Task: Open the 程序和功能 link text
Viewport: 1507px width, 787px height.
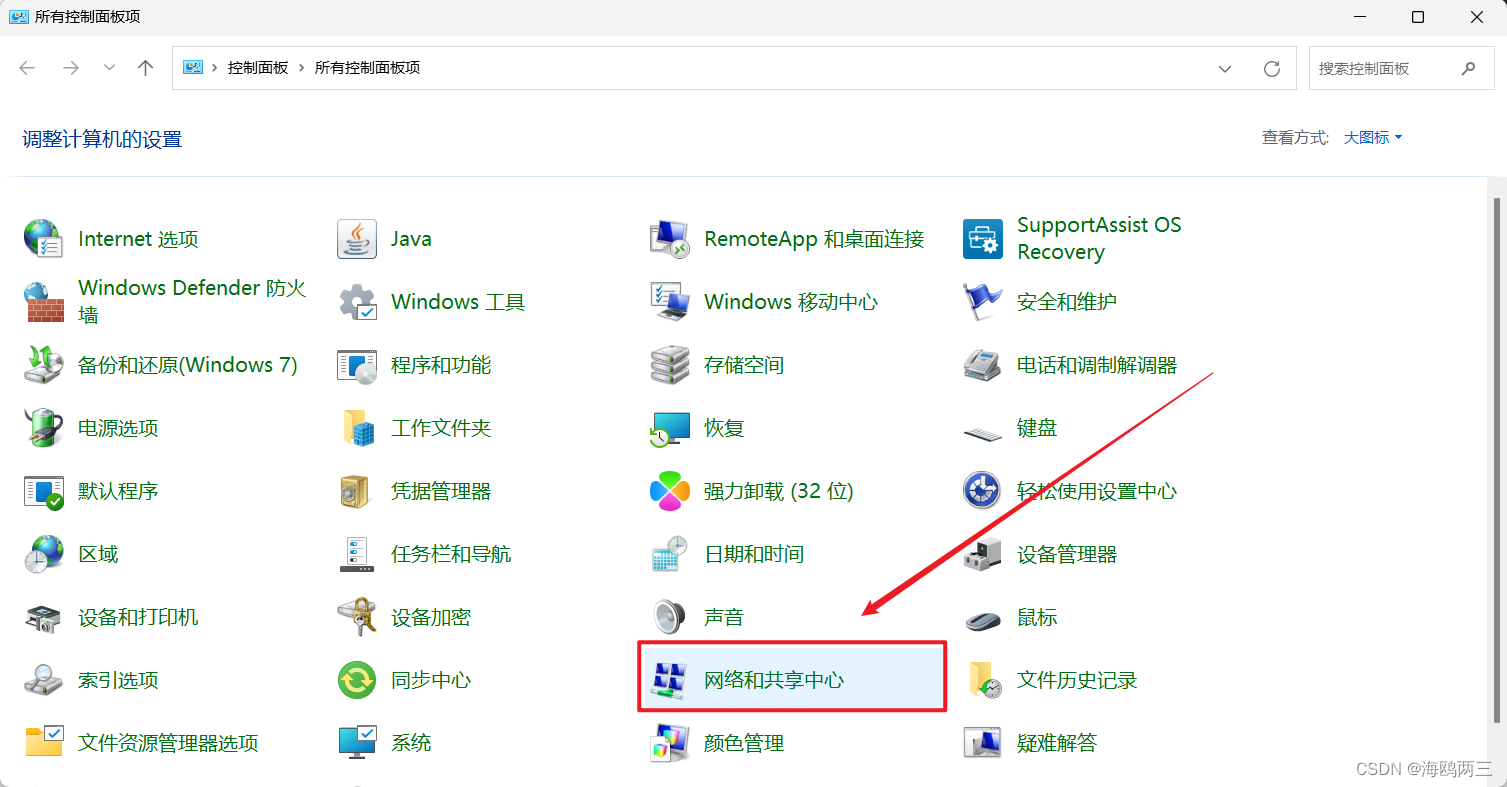Action: [x=441, y=365]
